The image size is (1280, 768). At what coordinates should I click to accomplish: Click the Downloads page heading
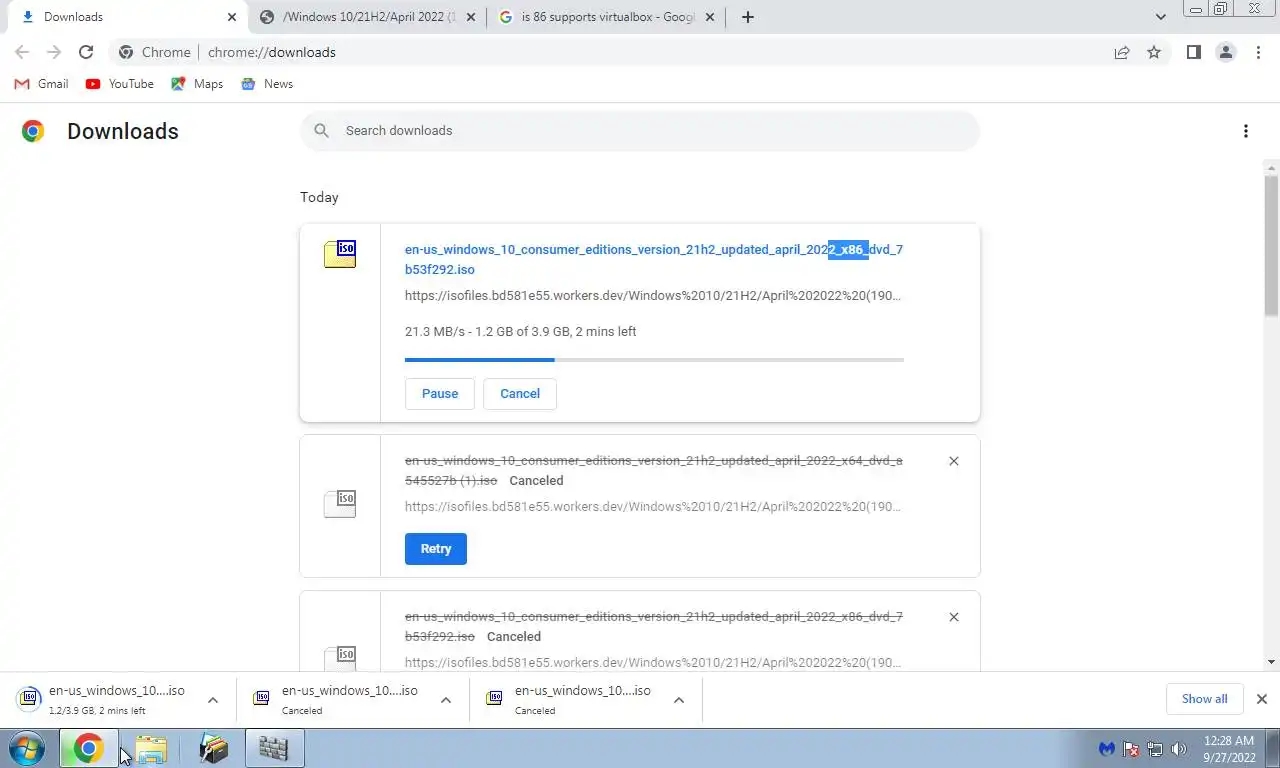point(123,131)
